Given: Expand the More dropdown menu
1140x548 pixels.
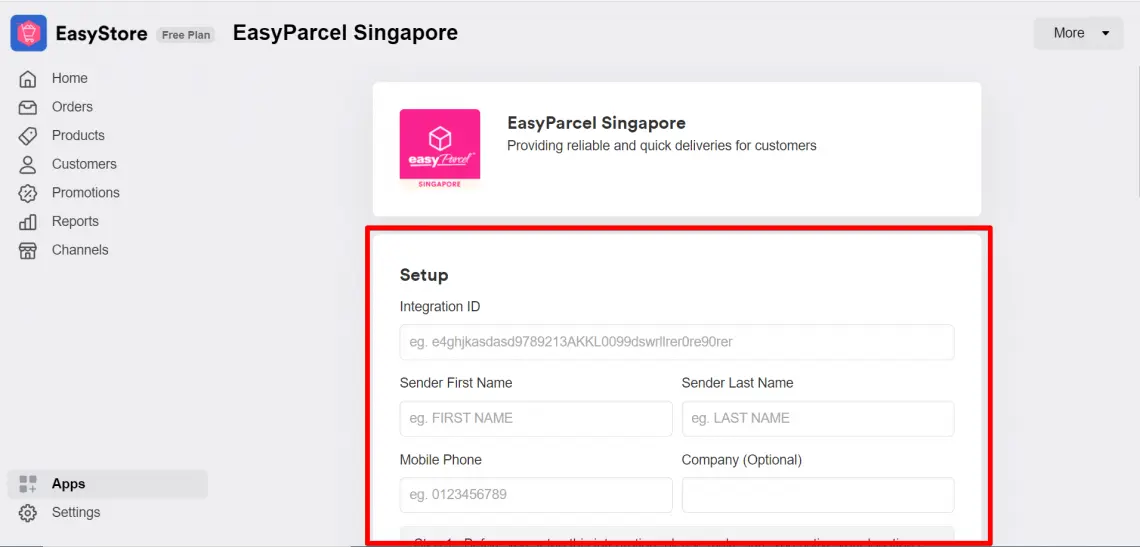Looking at the screenshot, I should [x=1078, y=33].
